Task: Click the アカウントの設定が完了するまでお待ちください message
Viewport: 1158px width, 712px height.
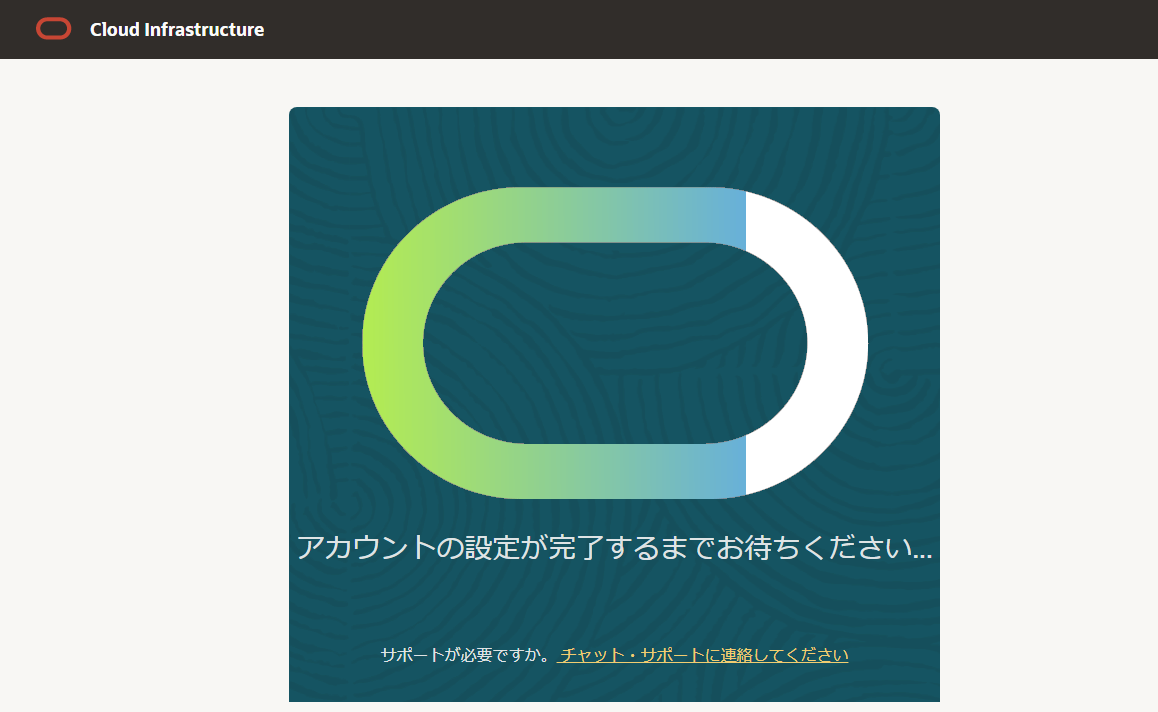Action: [614, 547]
